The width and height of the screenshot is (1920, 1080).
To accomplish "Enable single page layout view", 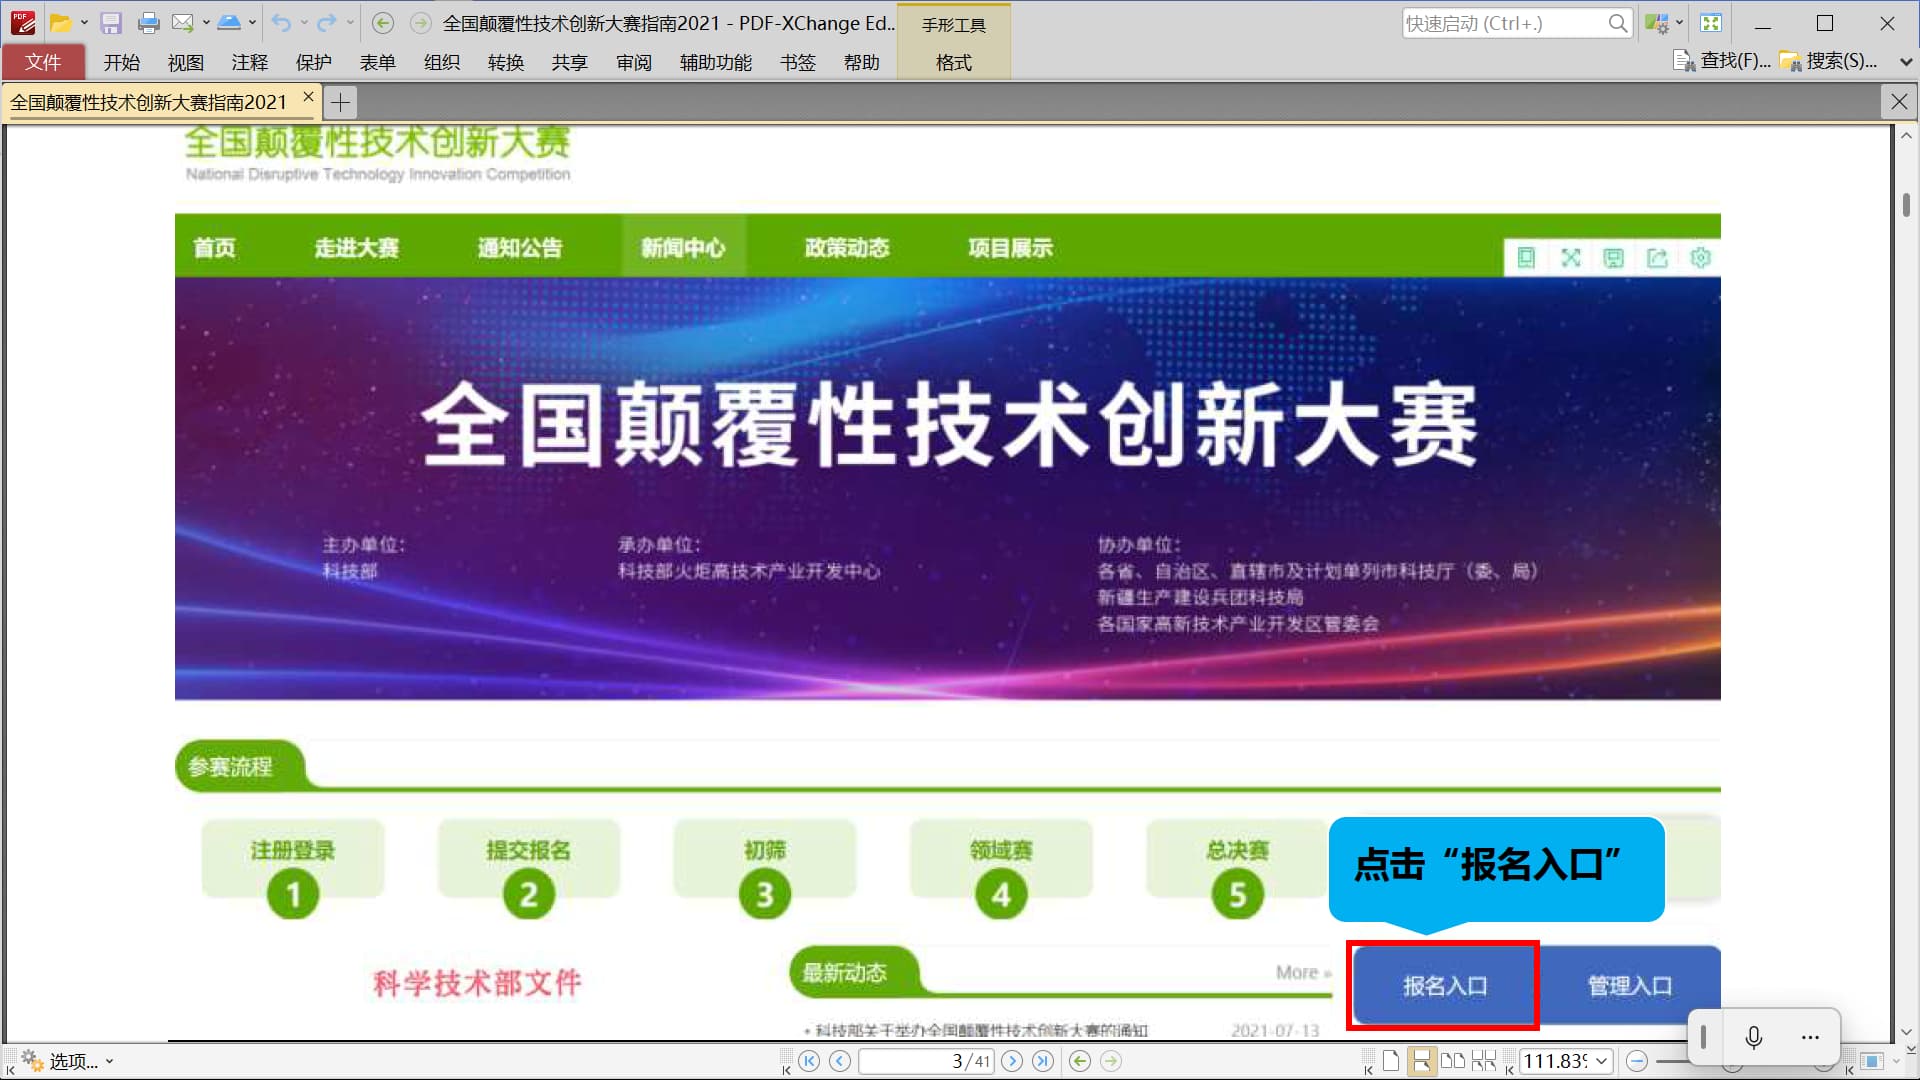I will (x=1391, y=1061).
